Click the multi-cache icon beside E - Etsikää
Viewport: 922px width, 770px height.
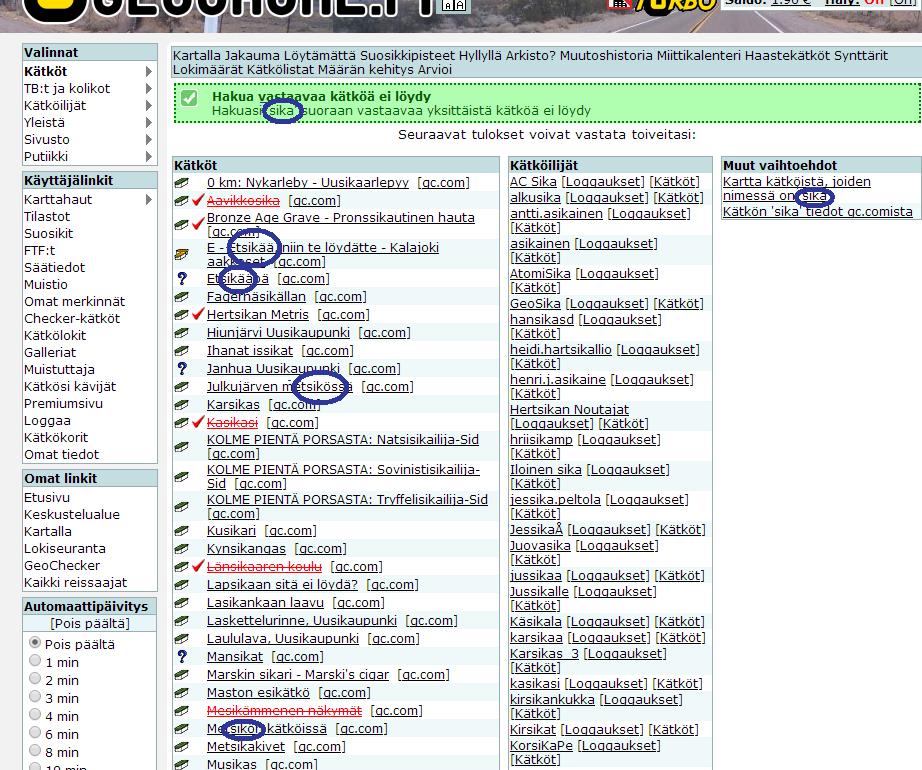pos(182,255)
